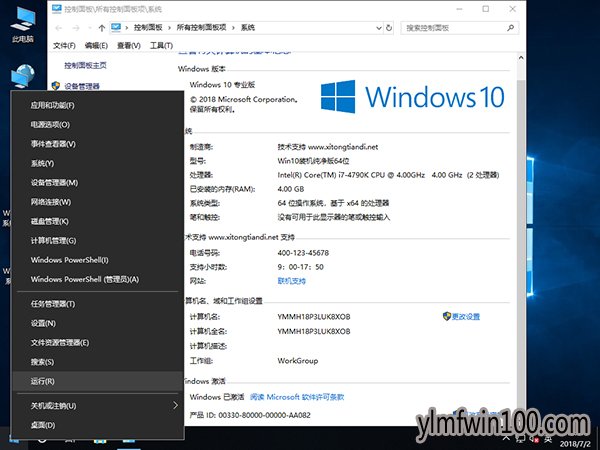Select 网络连接(W) menu item
This screenshot has height=450, width=600.
coord(51,202)
